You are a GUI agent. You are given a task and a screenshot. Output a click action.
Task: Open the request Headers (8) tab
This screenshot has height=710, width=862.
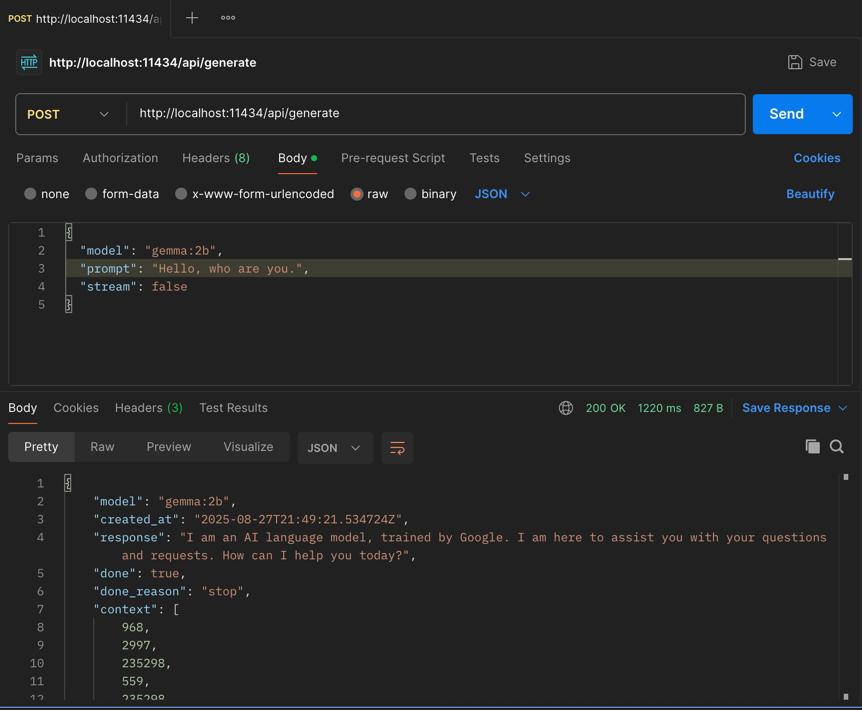click(216, 158)
